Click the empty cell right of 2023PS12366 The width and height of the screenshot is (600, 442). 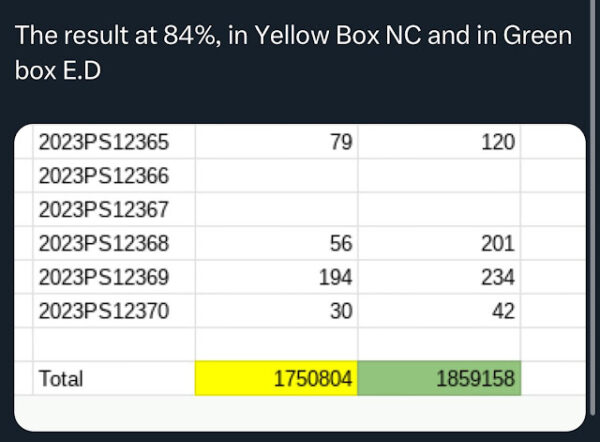[277, 177]
